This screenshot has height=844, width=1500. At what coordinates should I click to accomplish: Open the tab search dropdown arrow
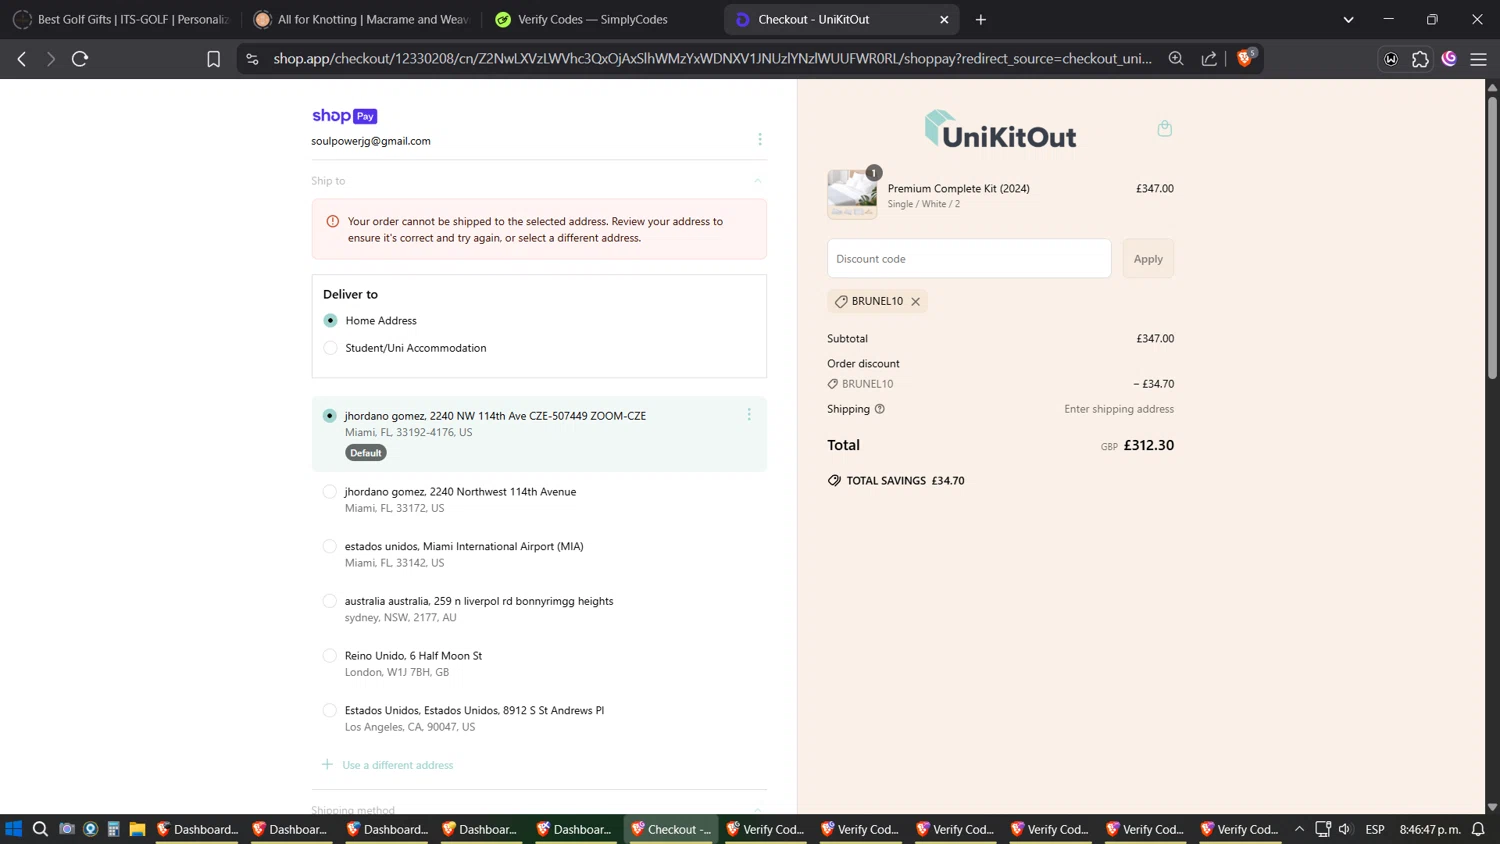[1348, 19]
